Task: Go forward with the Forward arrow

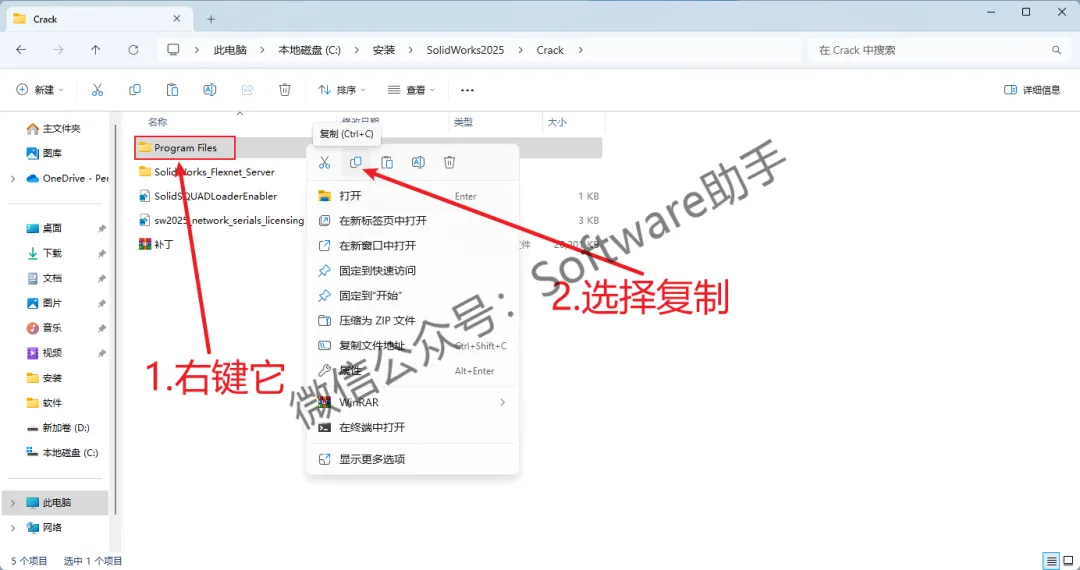Action: point(59,50)
